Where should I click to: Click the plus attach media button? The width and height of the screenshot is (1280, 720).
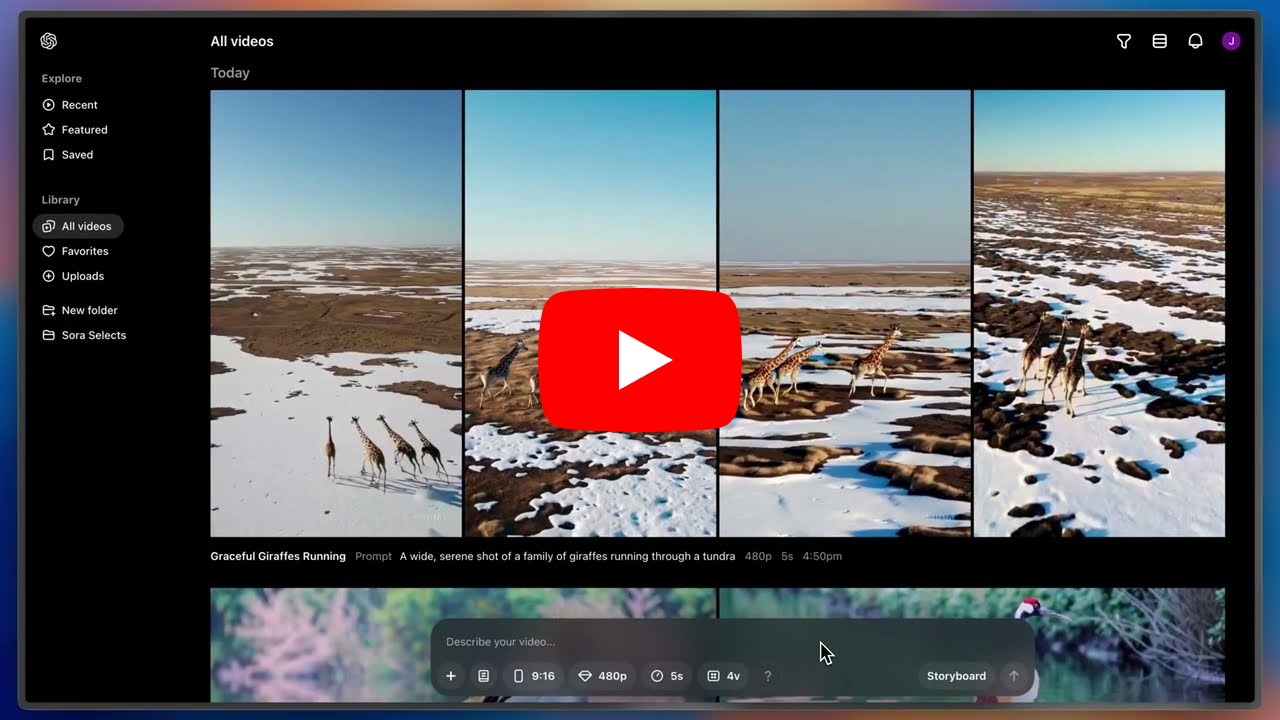click(x=451, y=676)
